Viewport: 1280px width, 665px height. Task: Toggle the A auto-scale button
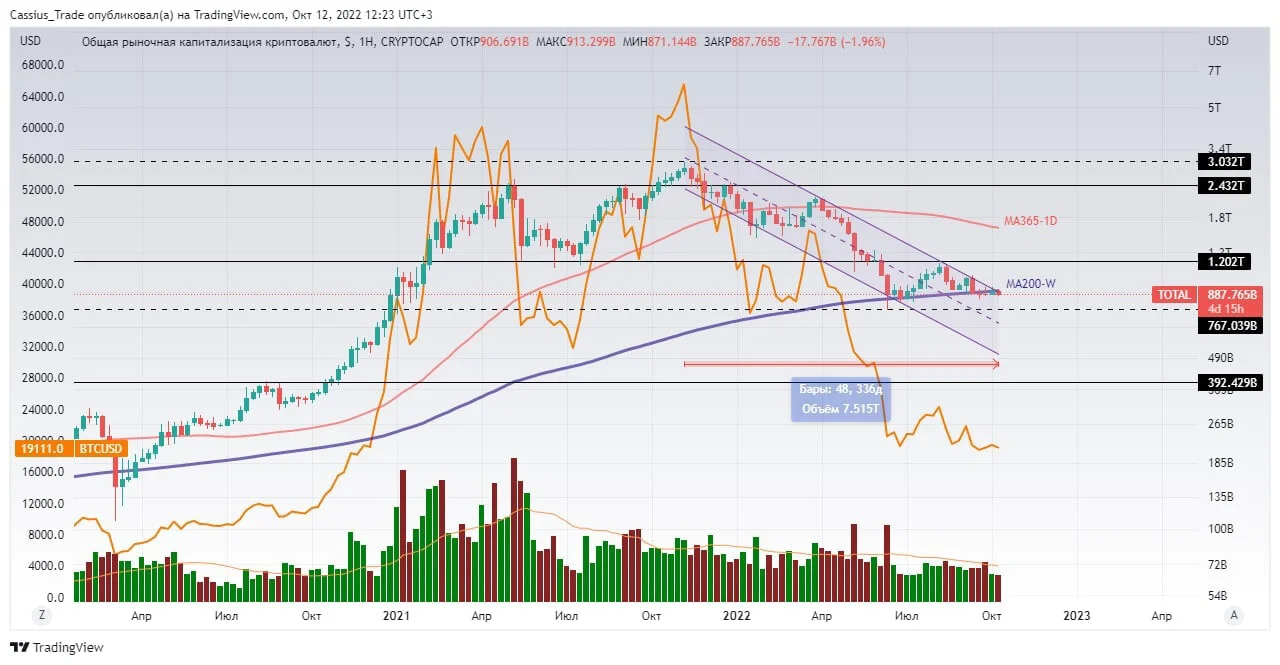[1235, 615]
